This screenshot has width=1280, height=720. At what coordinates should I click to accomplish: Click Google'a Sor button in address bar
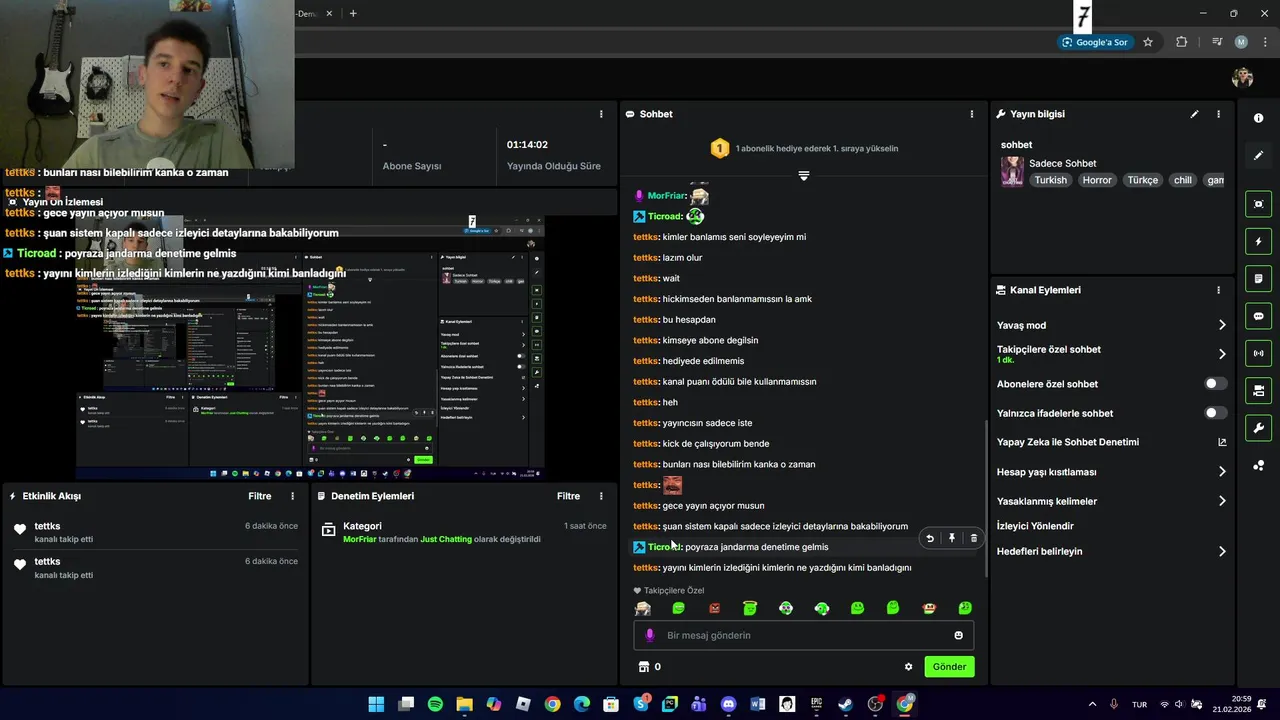click(1095, 42)
